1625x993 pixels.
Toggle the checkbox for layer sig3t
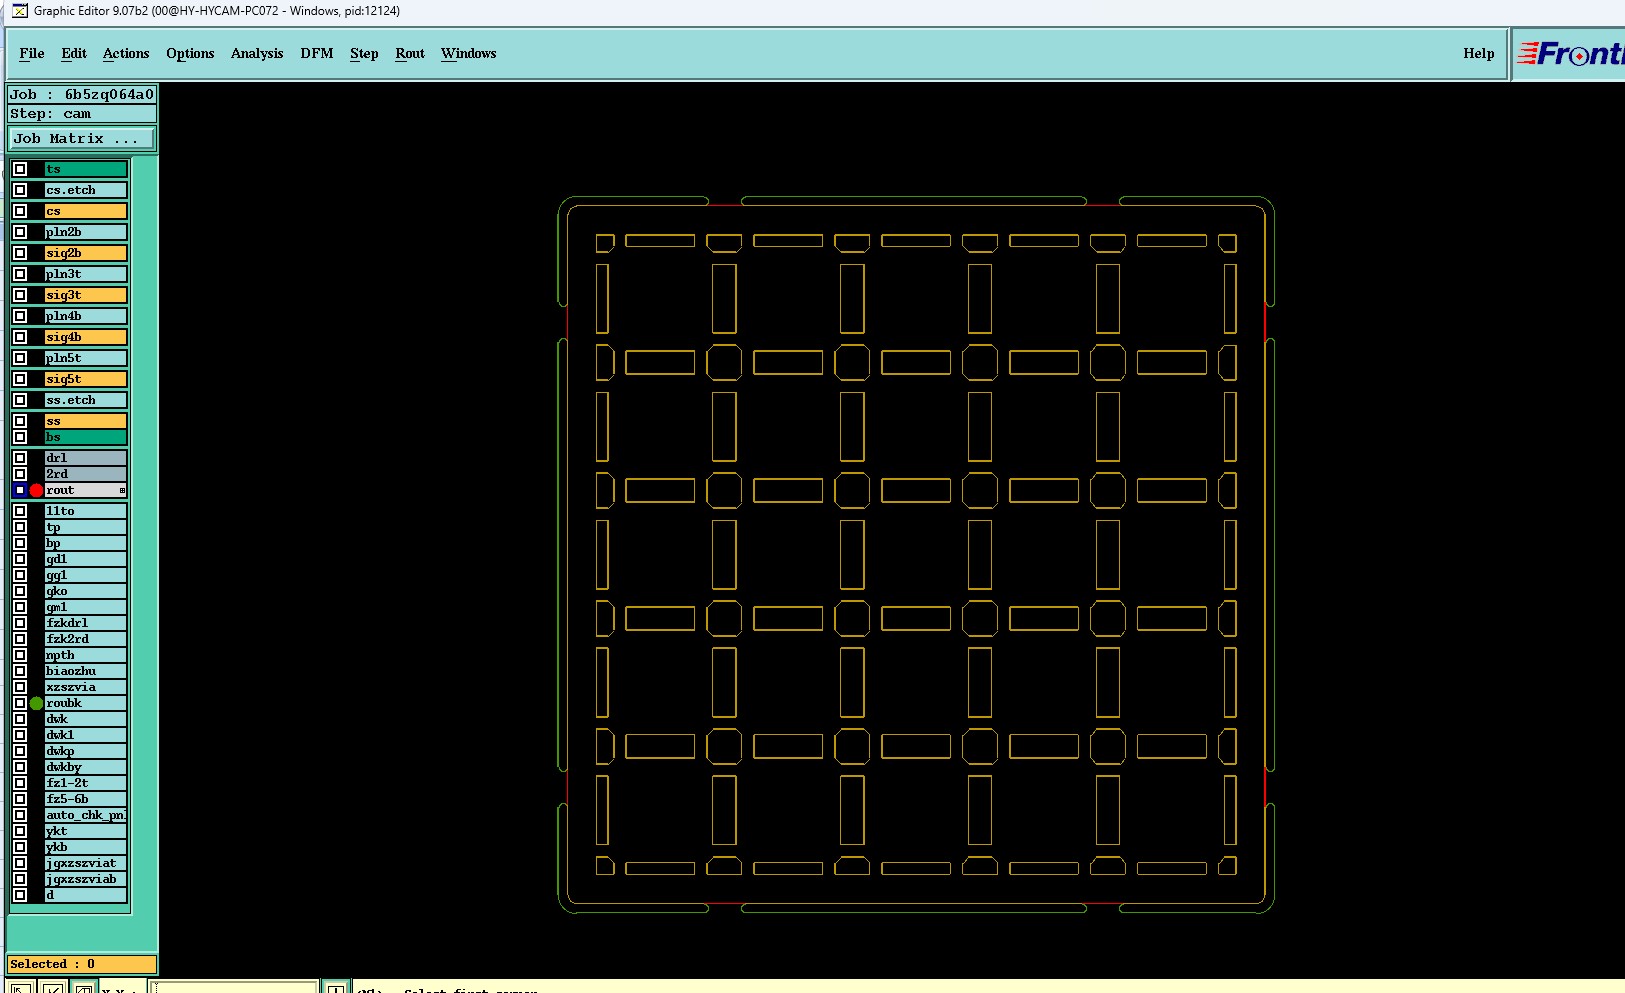(20, 295)
